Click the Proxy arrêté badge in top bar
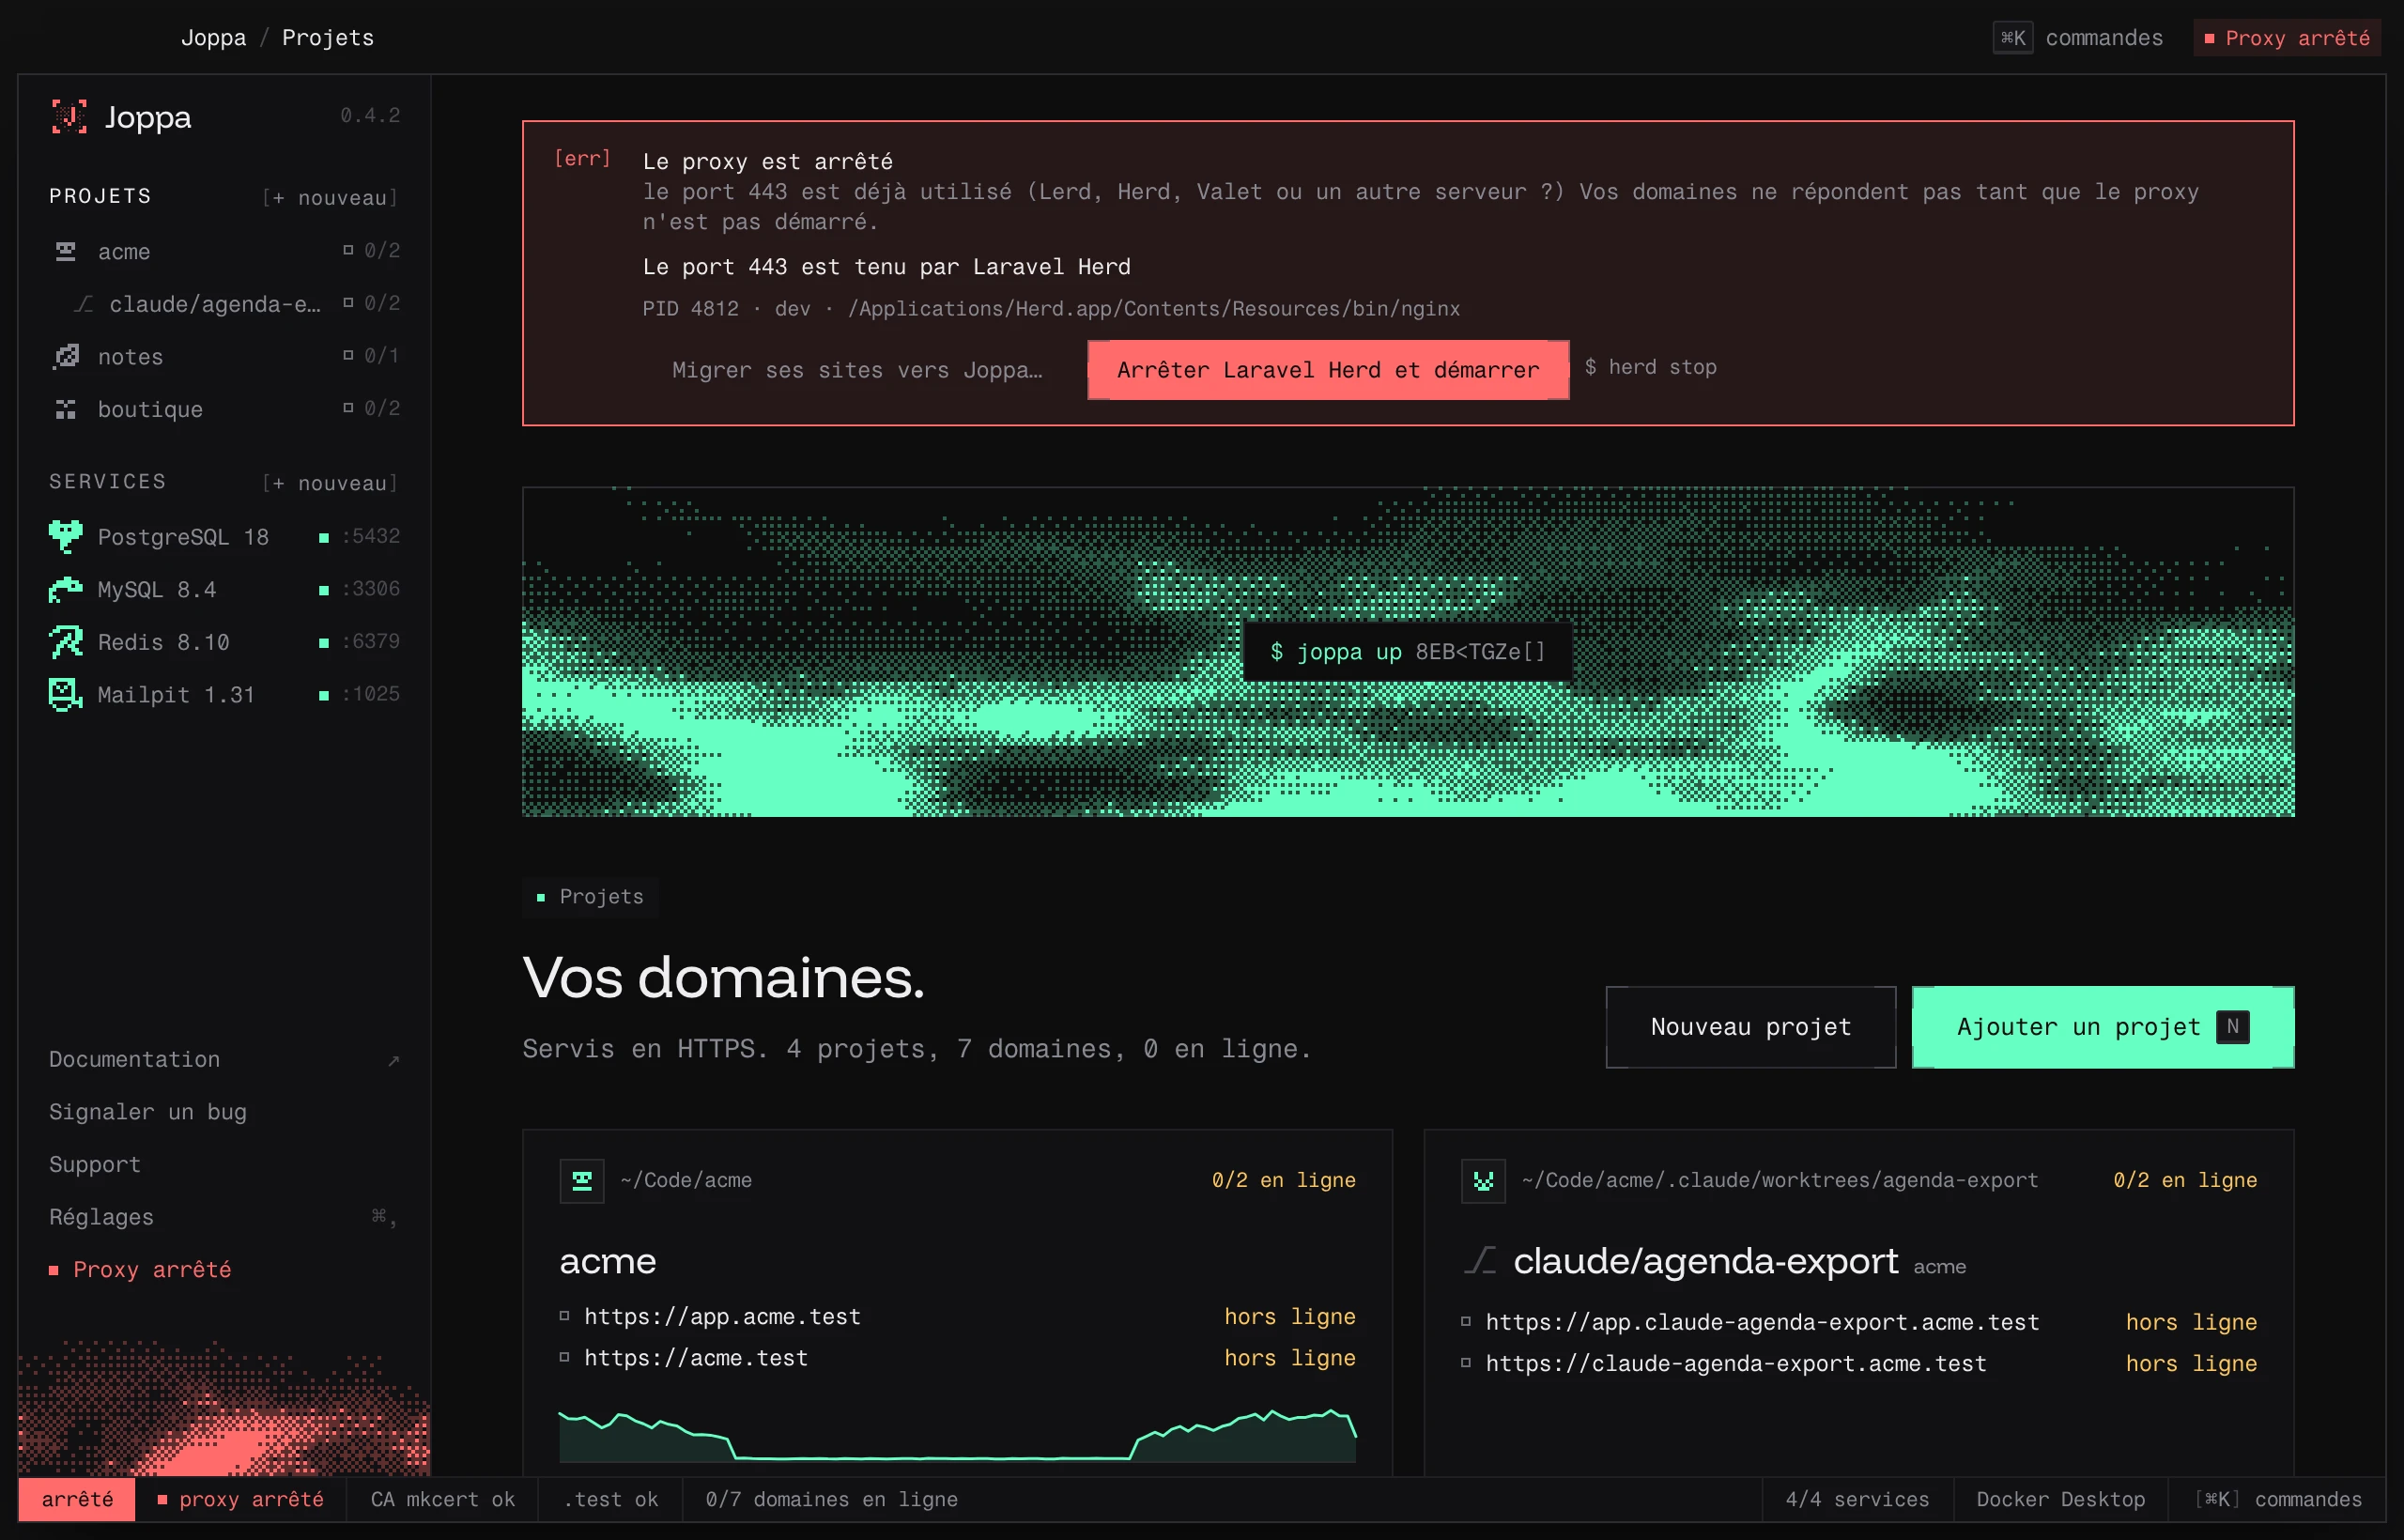Viewport: 2404px width, 1540px height. (2287, 38)
